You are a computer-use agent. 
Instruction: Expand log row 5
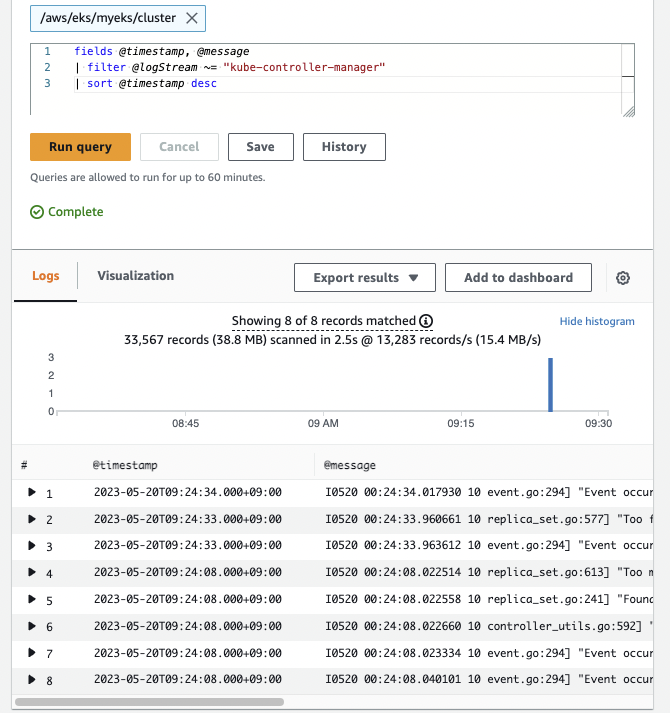[x=31, y=599]
